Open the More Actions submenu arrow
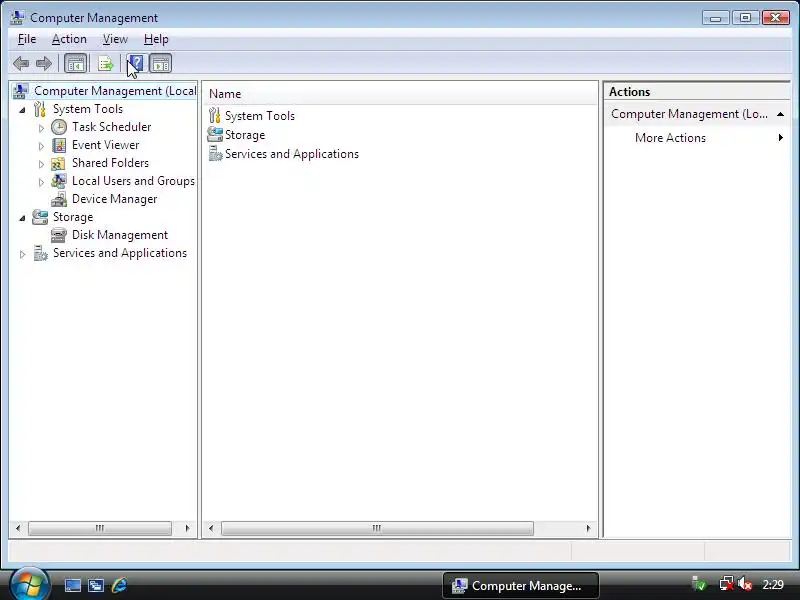 [781, 138]
